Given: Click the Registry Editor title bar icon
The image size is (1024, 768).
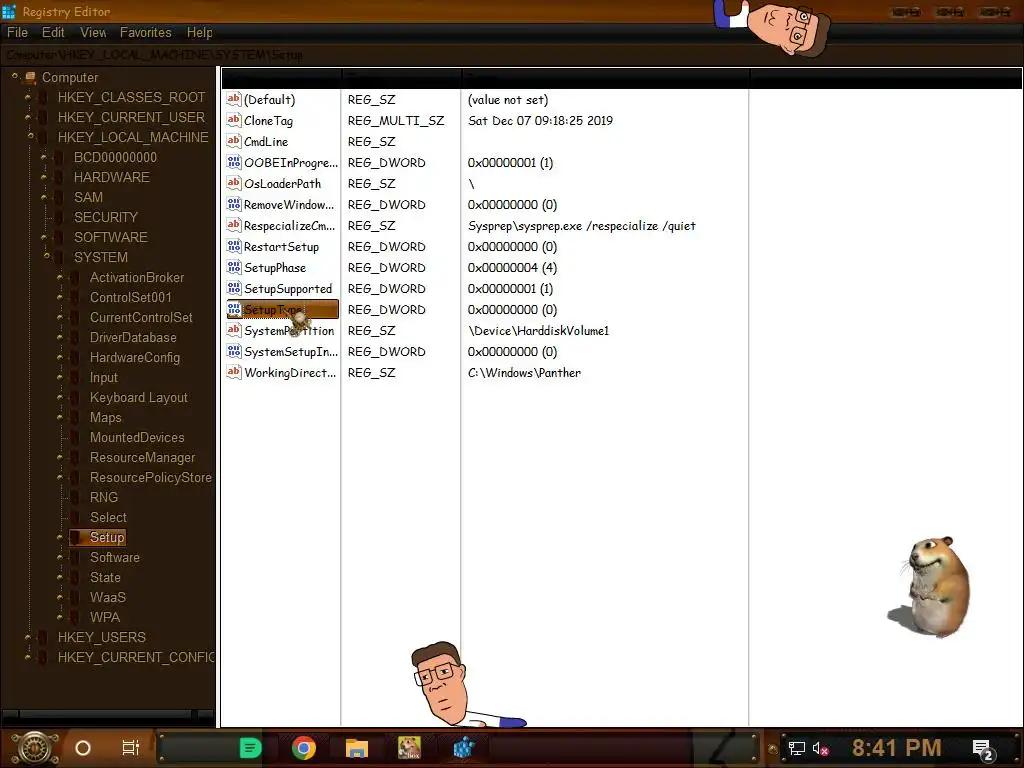Looking at the screenshot, I should 8,11.
